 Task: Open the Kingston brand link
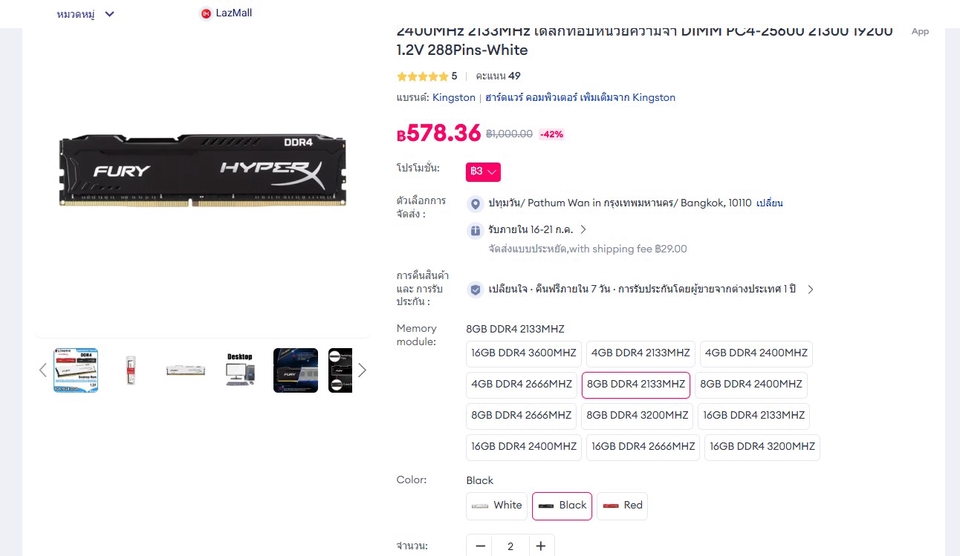tap(454, 97)
